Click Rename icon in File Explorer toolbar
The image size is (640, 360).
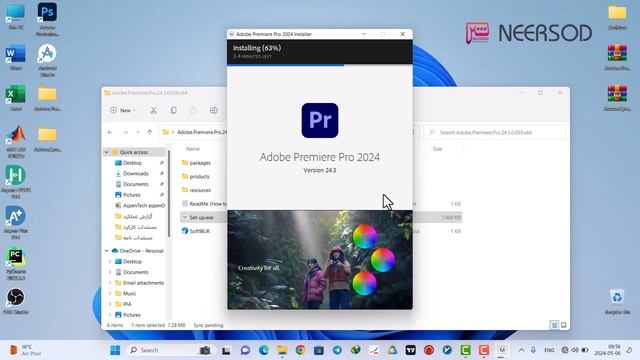pyautogui.click(x=213, y=110)
